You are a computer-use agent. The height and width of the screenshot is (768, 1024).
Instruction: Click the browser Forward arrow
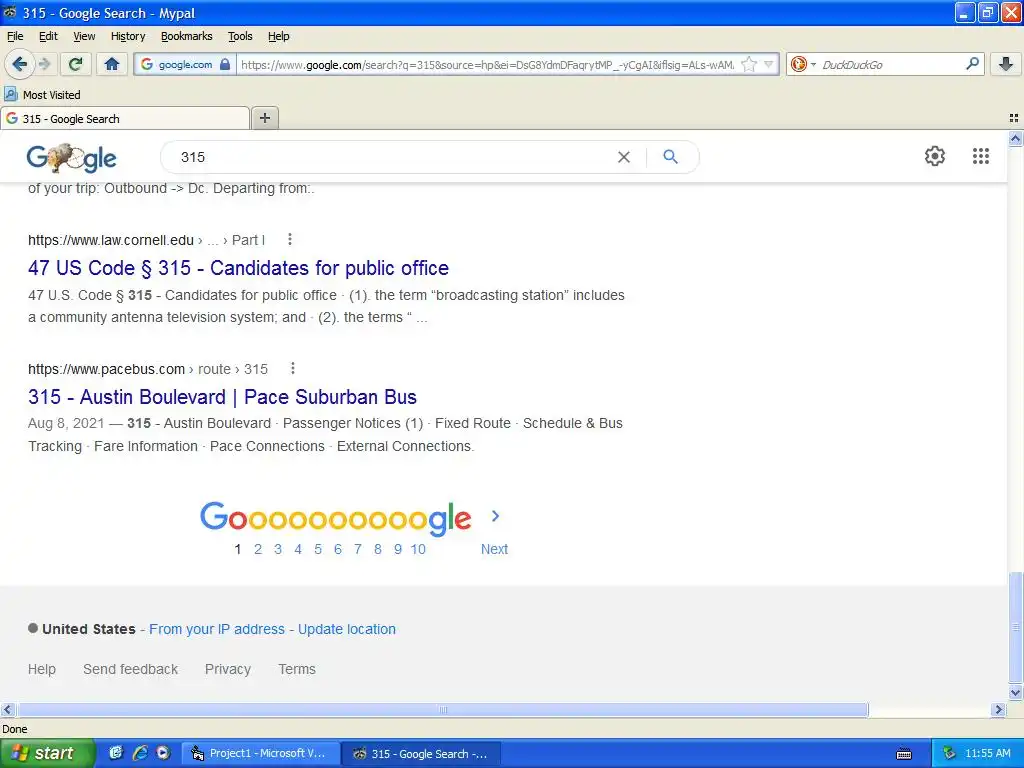(x=45, y=64)
